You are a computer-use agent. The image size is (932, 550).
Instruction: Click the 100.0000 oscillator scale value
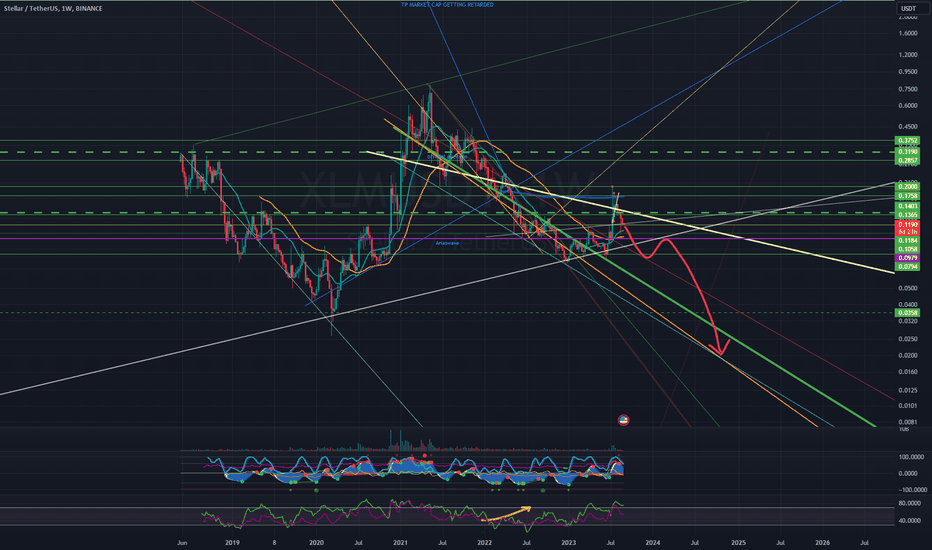click(x=912, y=457)
